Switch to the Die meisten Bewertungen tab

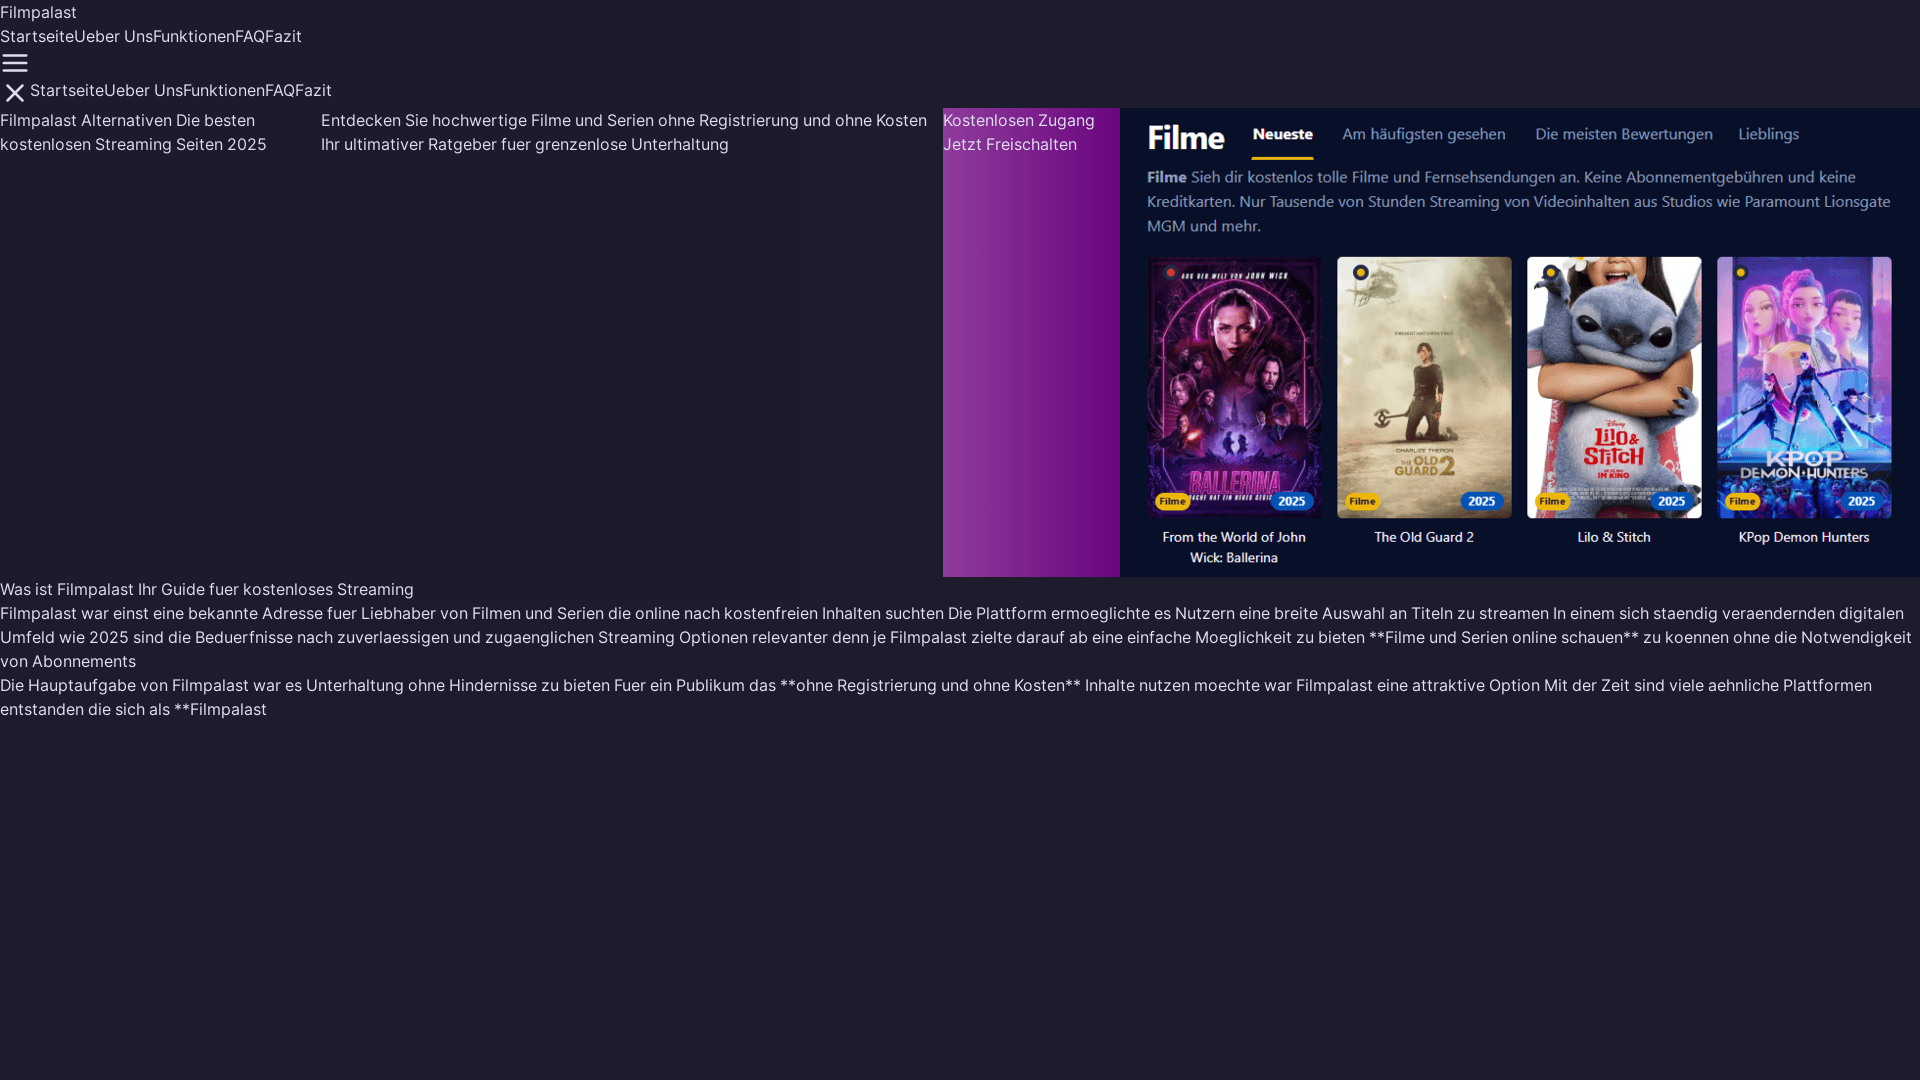(1623, 134)
